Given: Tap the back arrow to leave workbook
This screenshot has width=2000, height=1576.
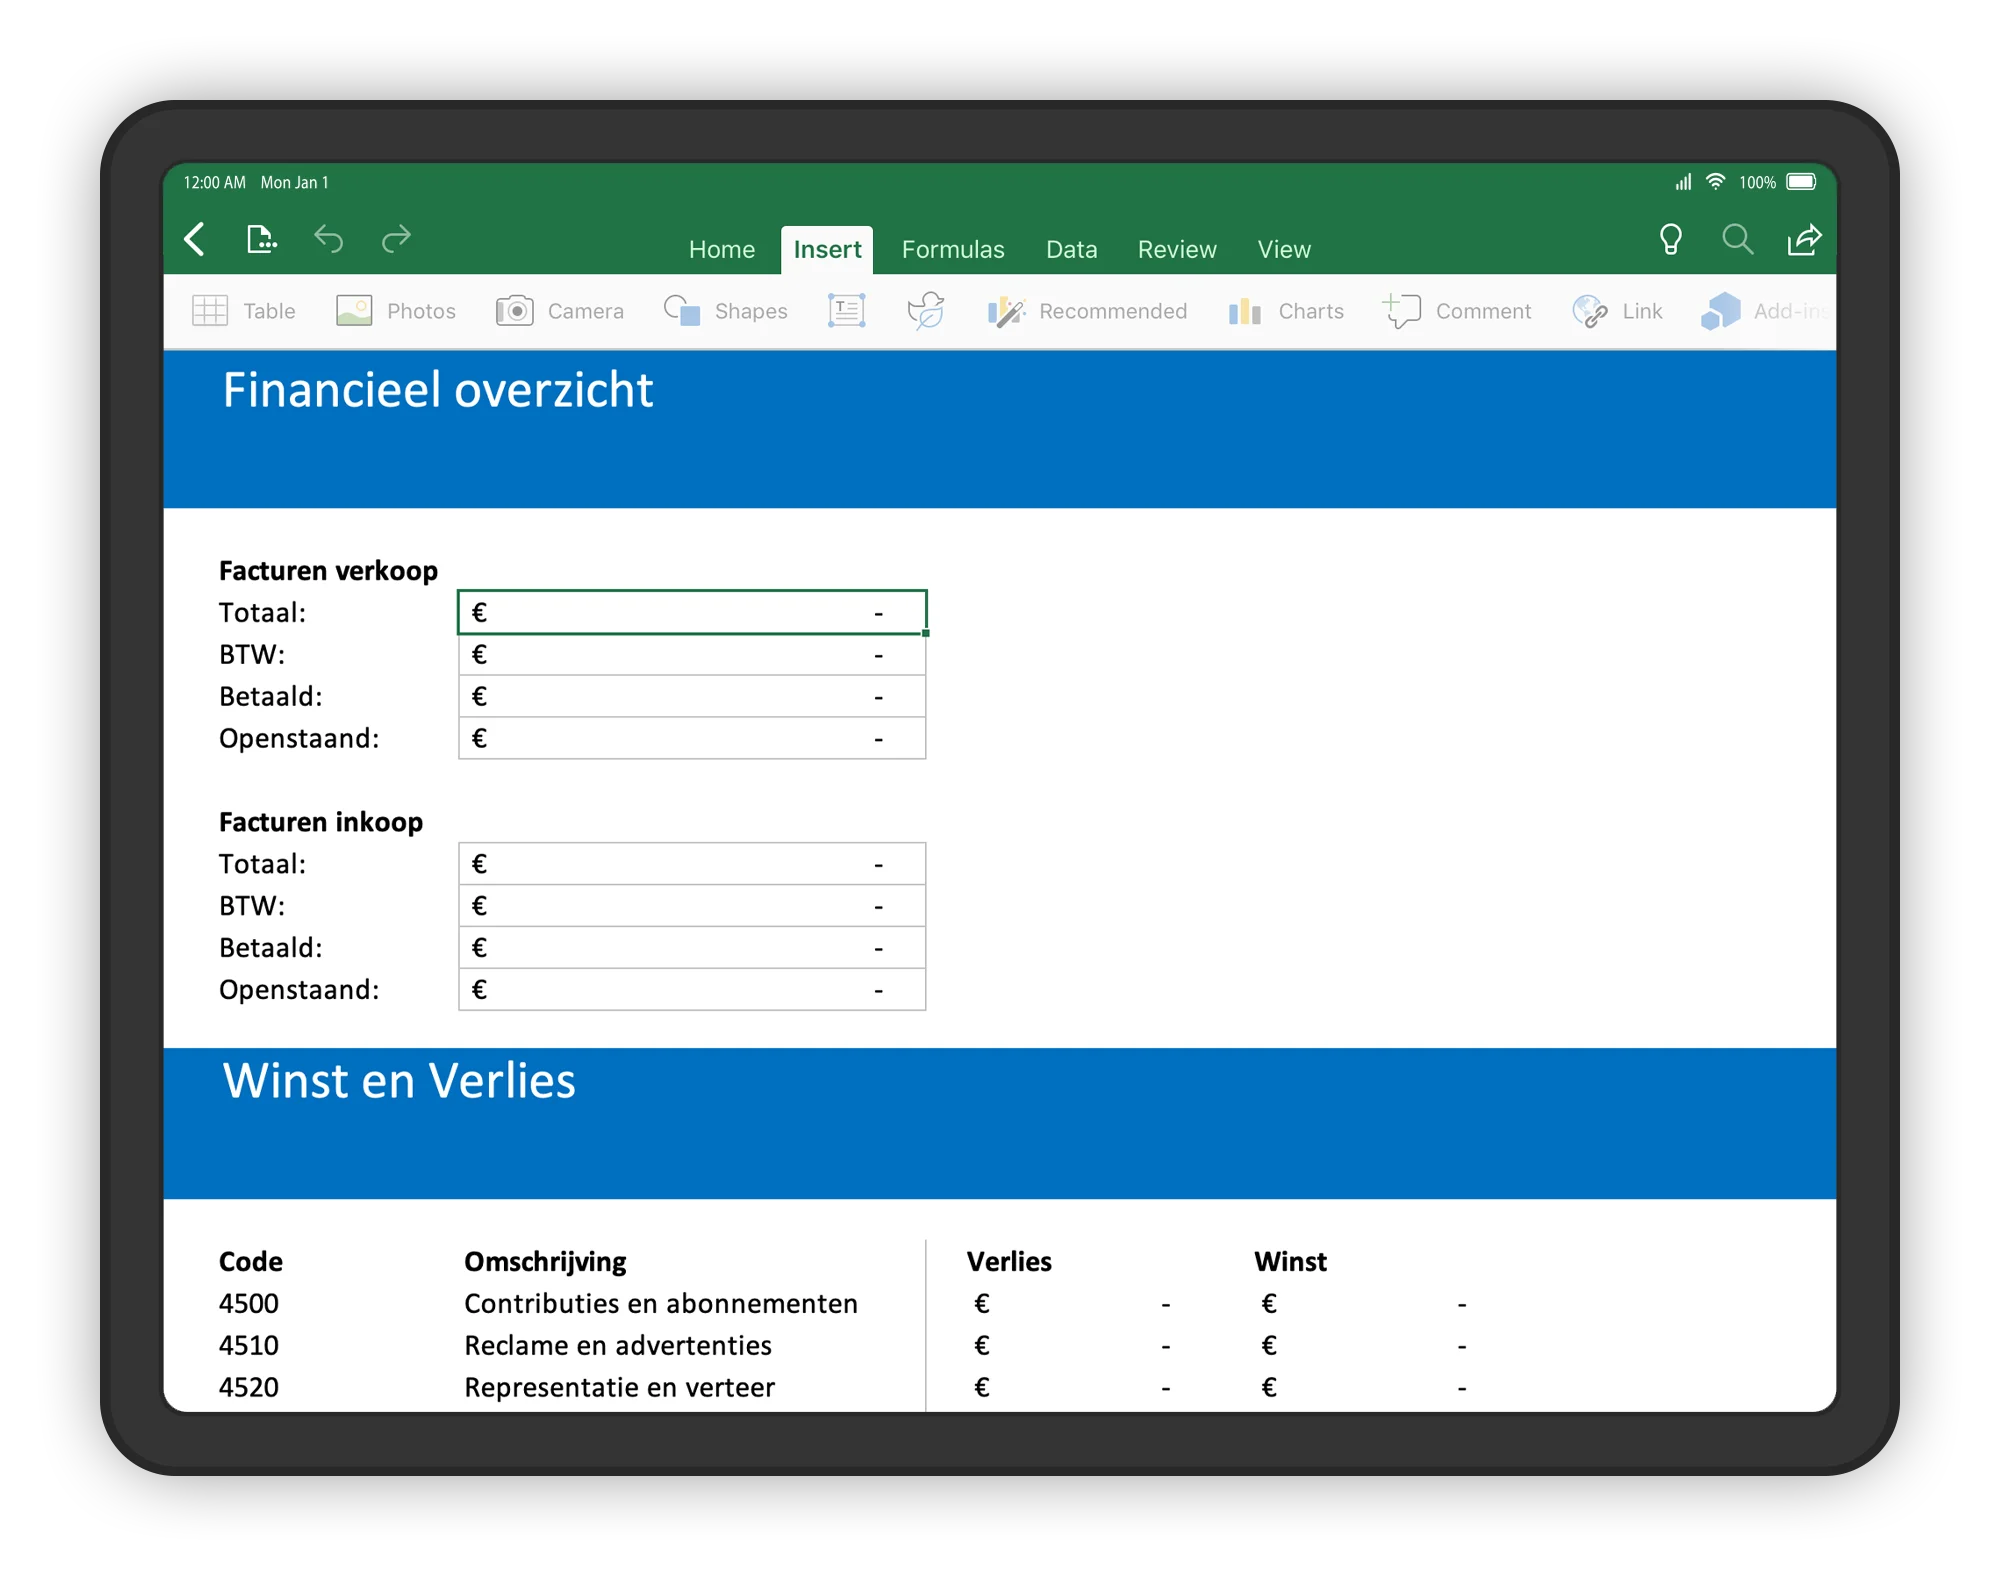Looking at the screenshot, I should [195, 240].
